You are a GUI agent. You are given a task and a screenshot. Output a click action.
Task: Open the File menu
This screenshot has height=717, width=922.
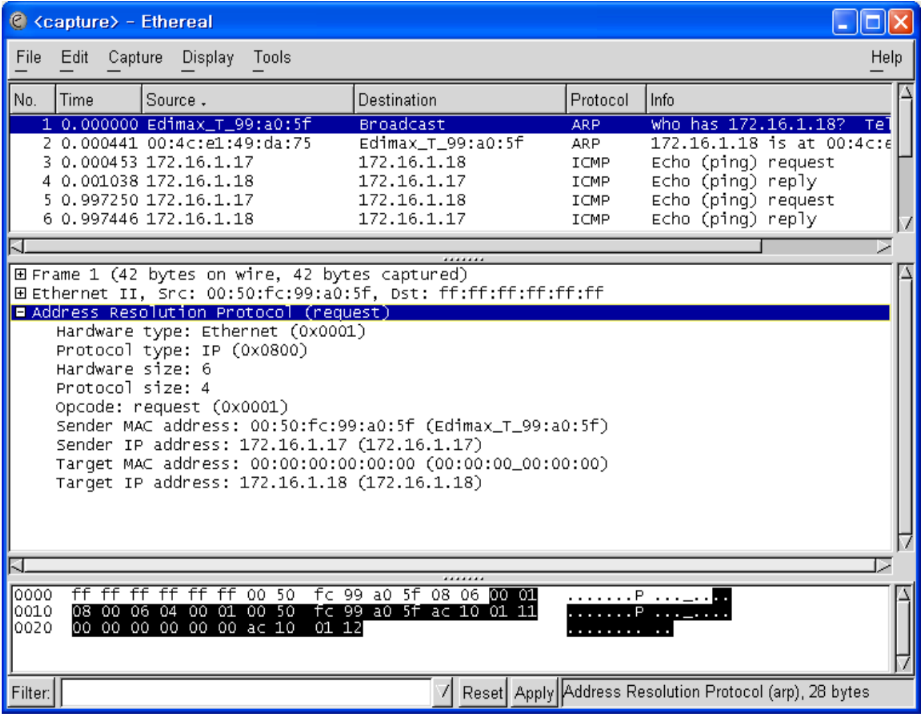[28, 58]
